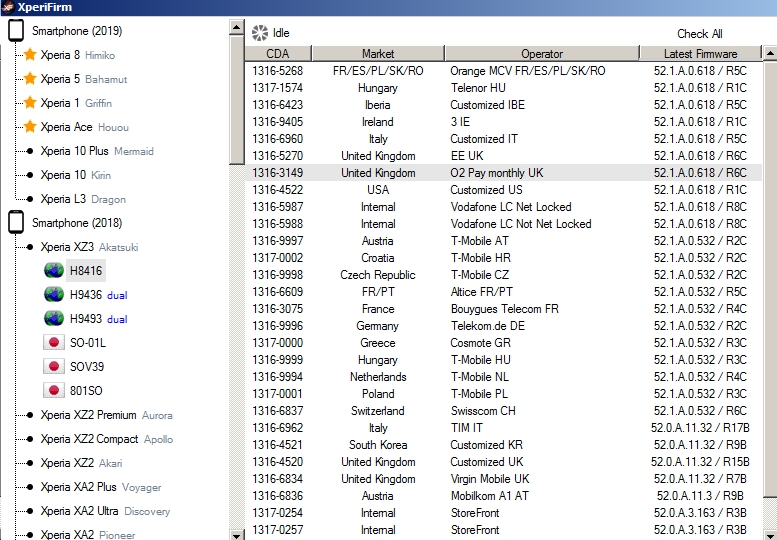Select the TIM IT row
The height and width of the screenshot is (540, 777).
pyautogui.click(x=503, y=427)
